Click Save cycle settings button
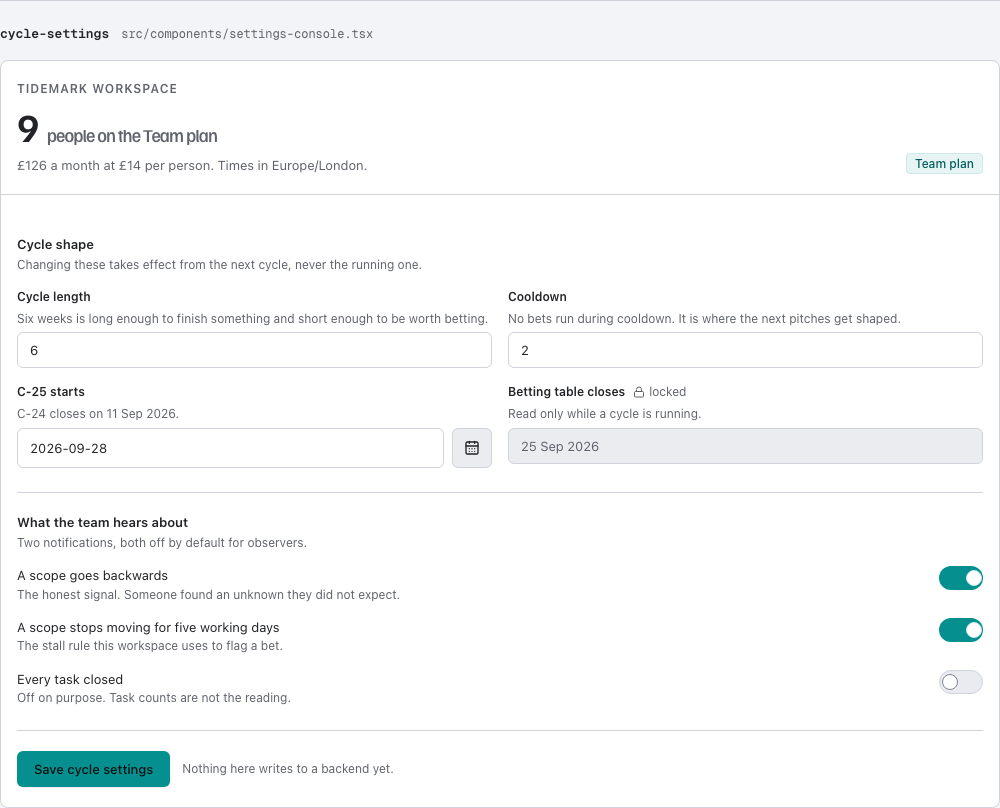The image size is (1000, 808). (x=93, y=769)
